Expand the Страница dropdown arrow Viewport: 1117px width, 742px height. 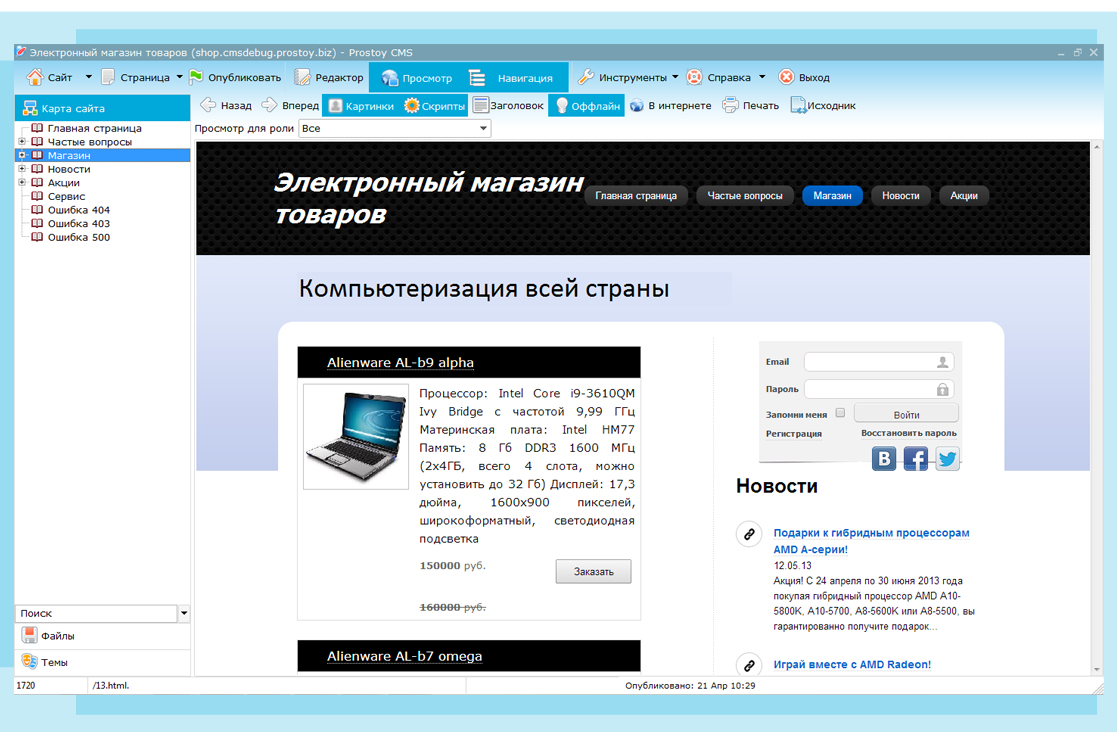pos(180,77)
